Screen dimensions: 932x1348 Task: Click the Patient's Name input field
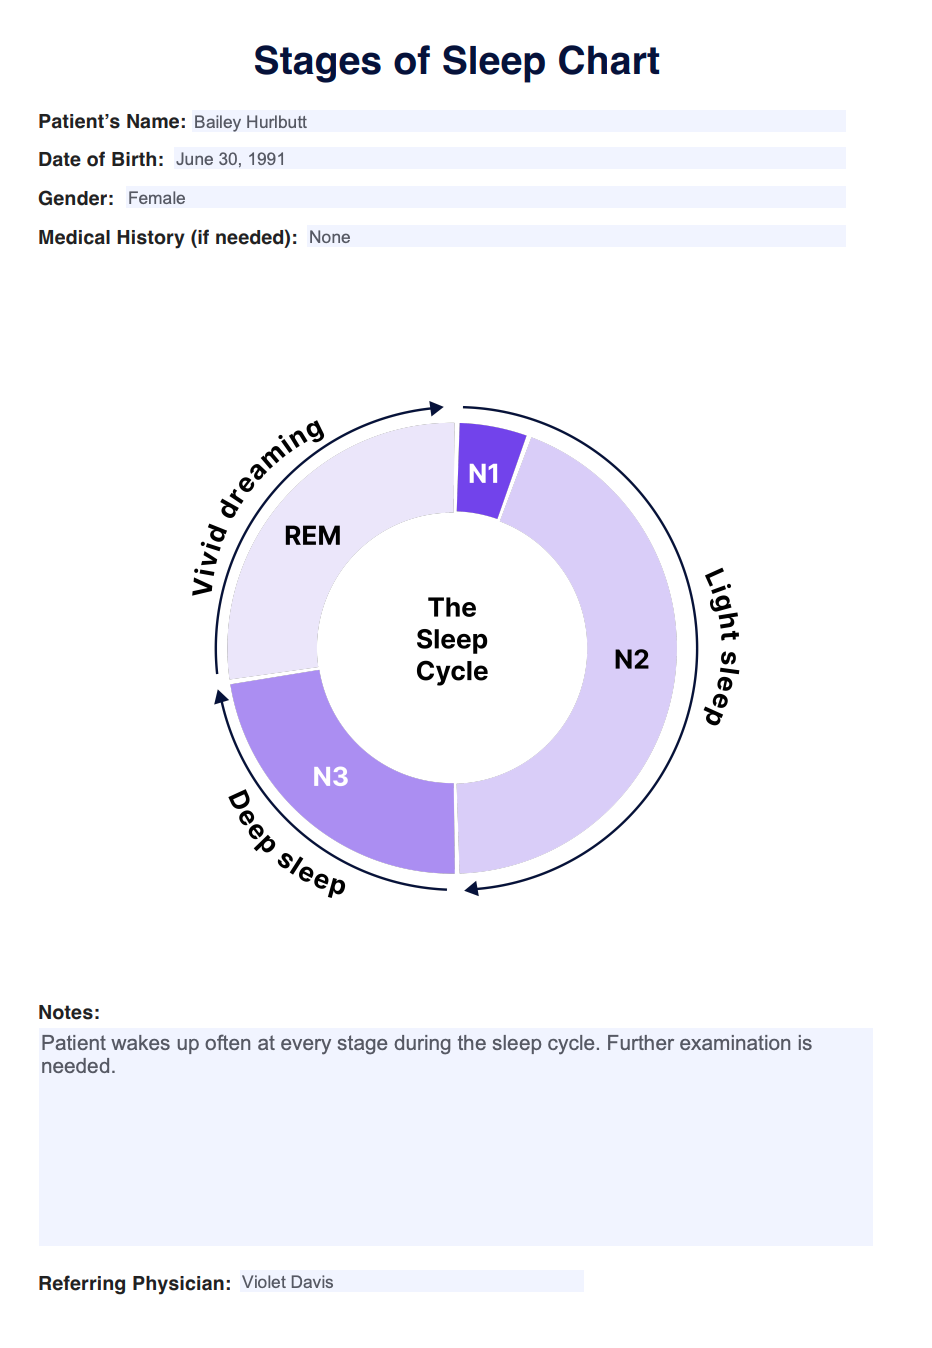coord(518,121)
